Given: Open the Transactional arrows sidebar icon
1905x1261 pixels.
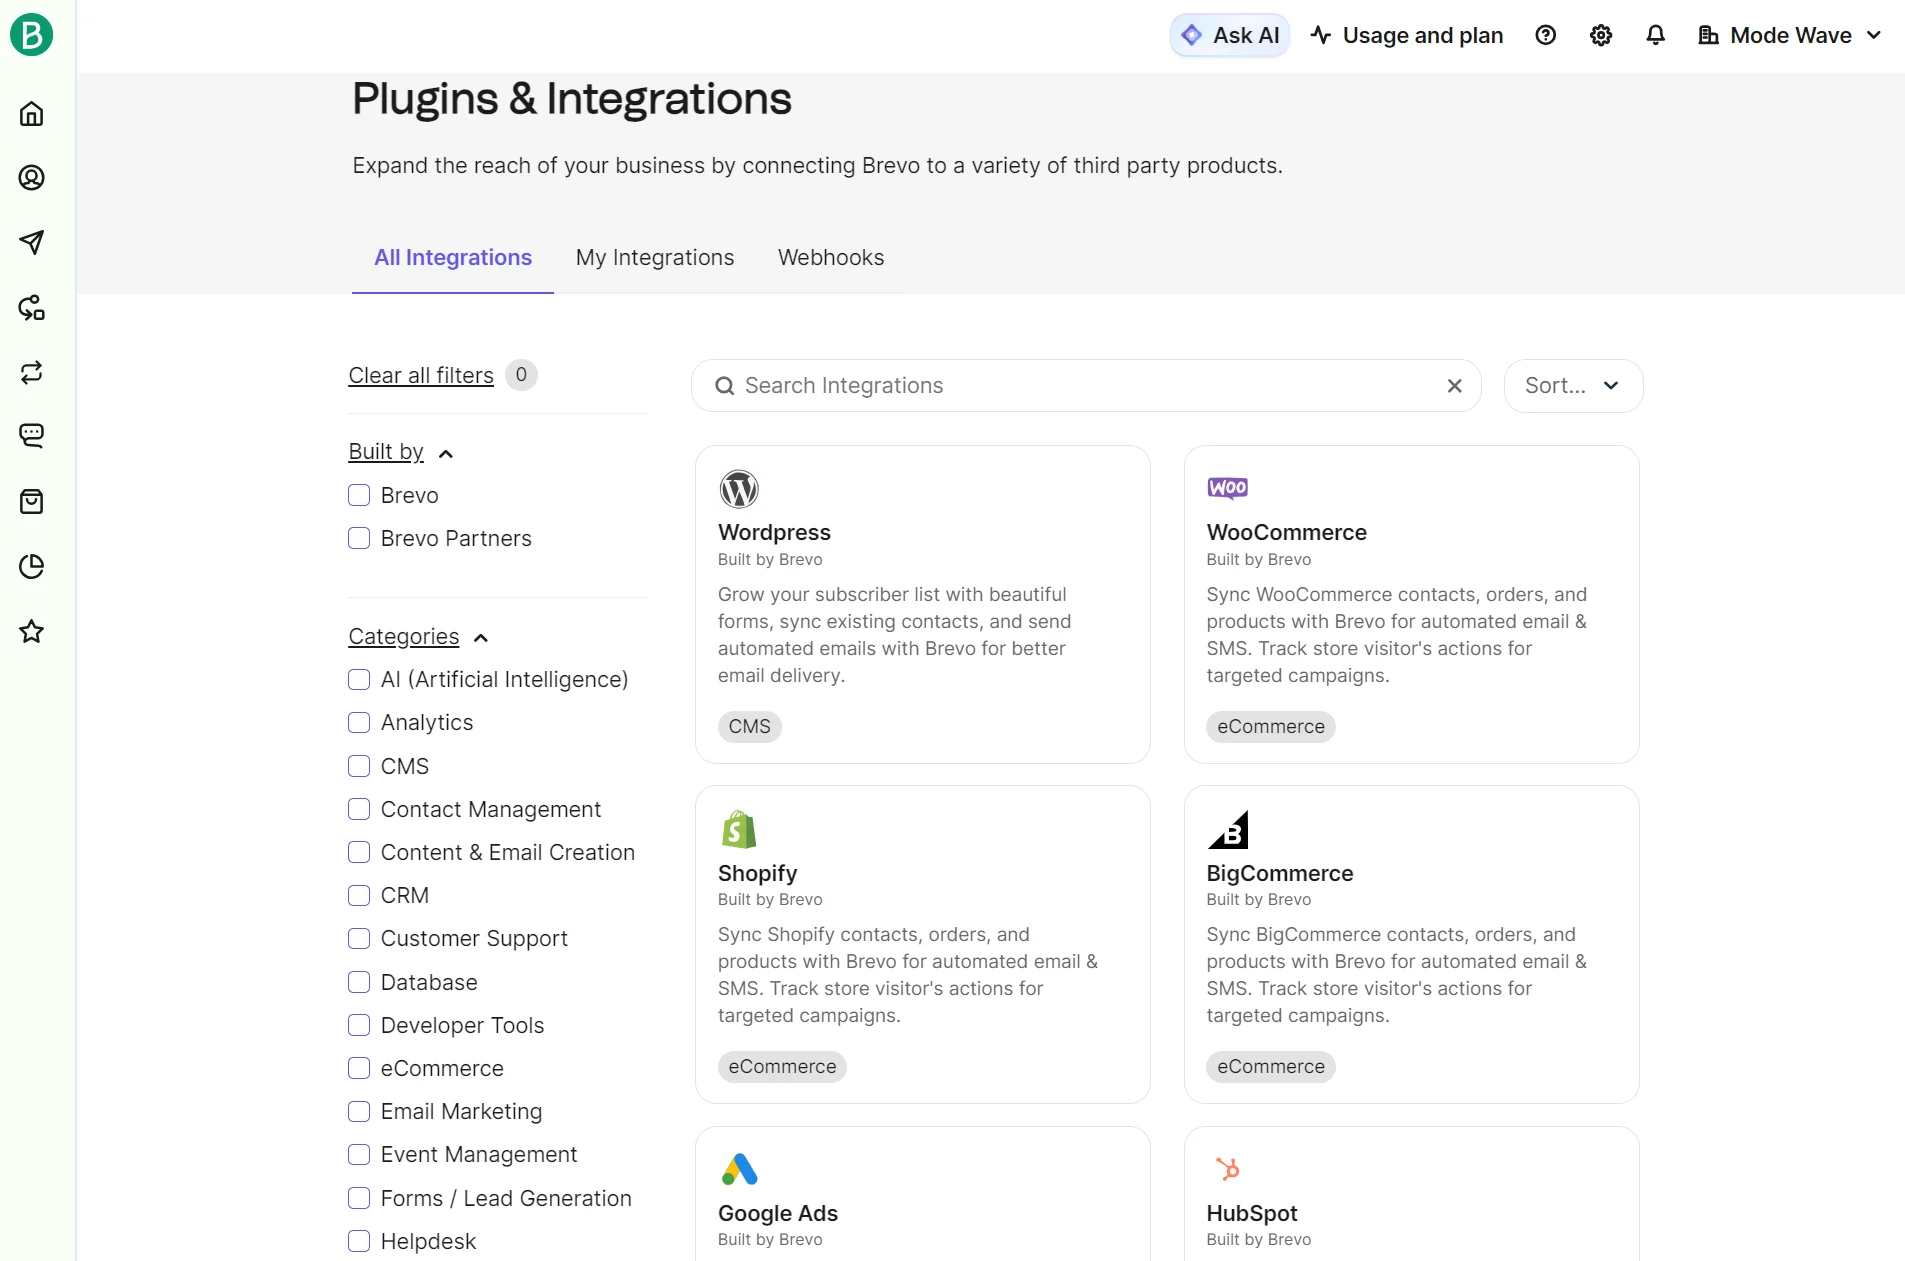Looking at the screenshot, I should coord(32,373).
